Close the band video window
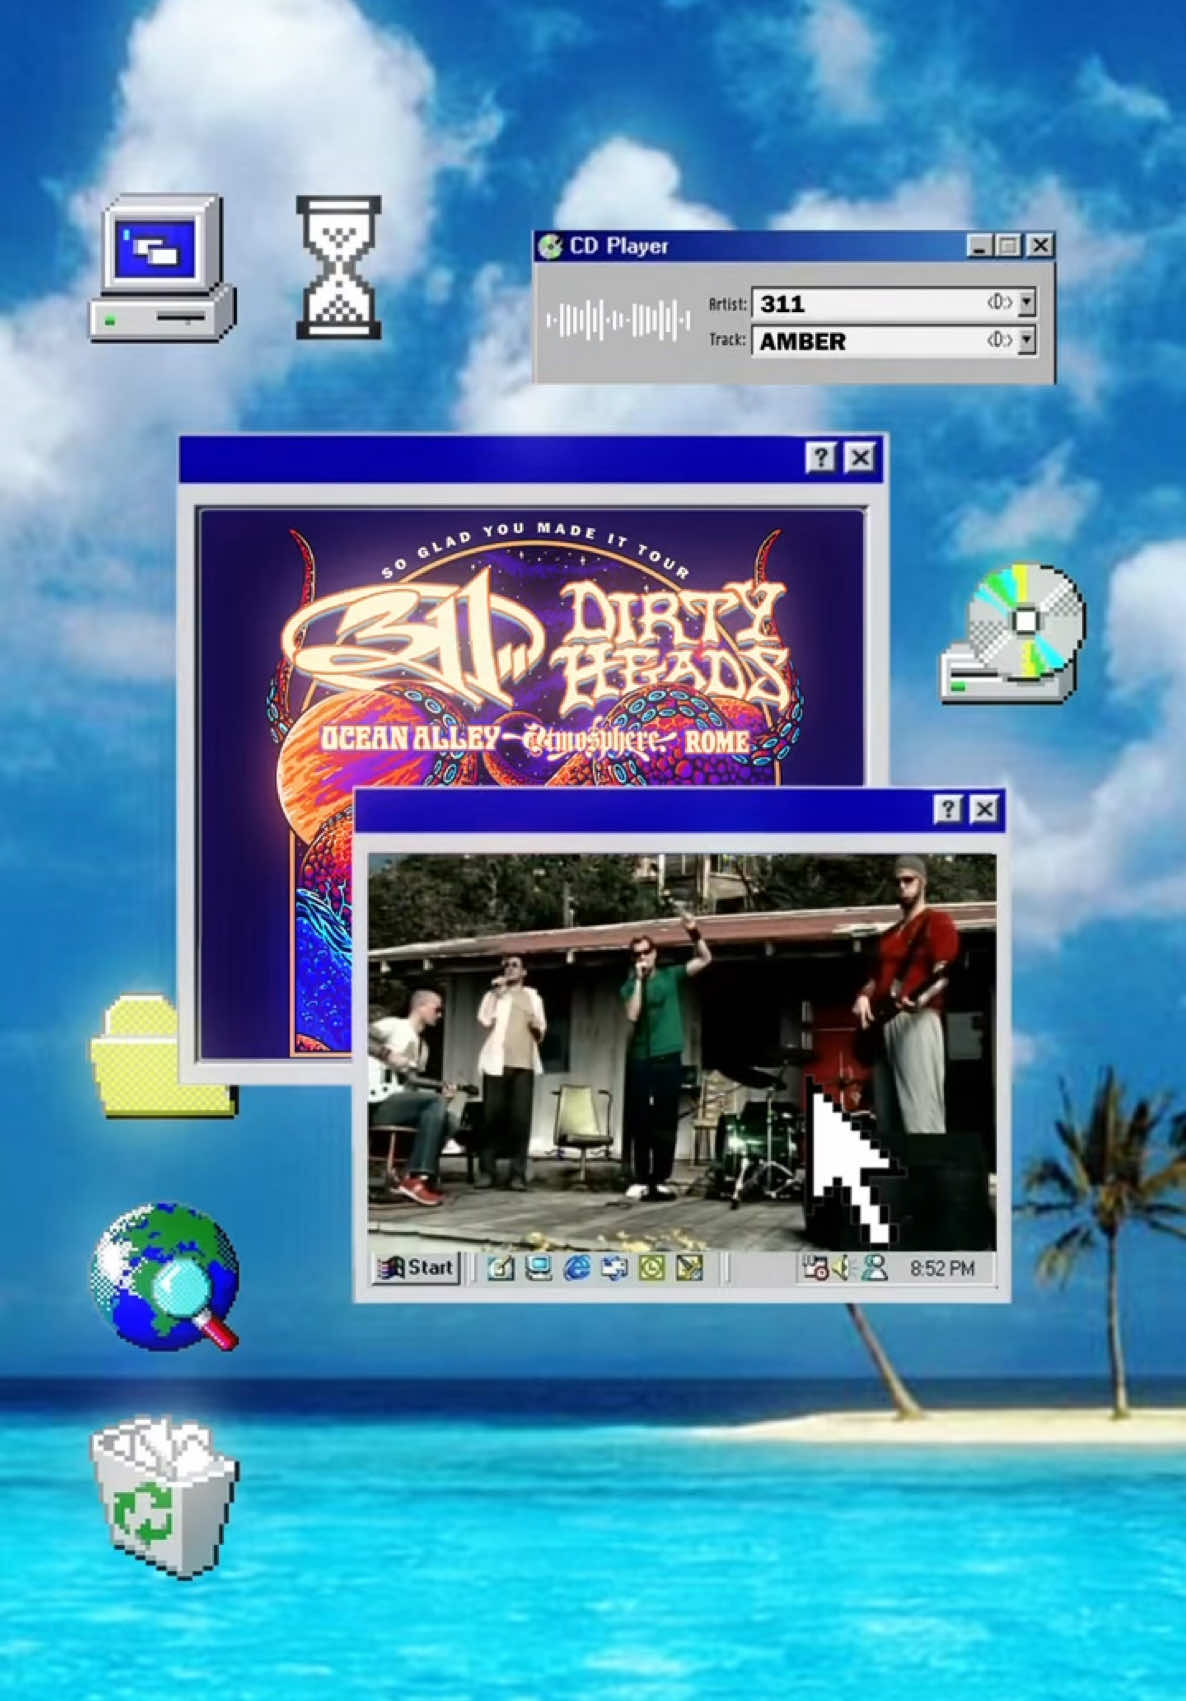Viewport: 1186px width, 1701px height. pyautogui.click(x=985, y=809)
